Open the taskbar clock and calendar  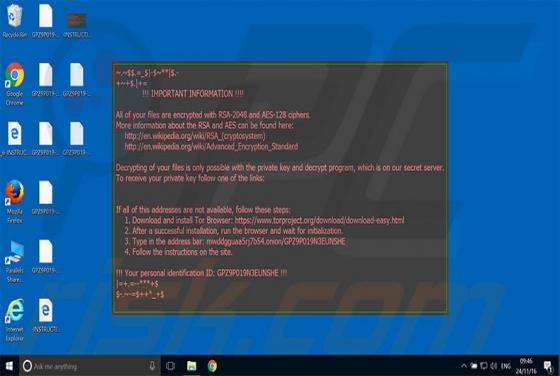[526, 366]
